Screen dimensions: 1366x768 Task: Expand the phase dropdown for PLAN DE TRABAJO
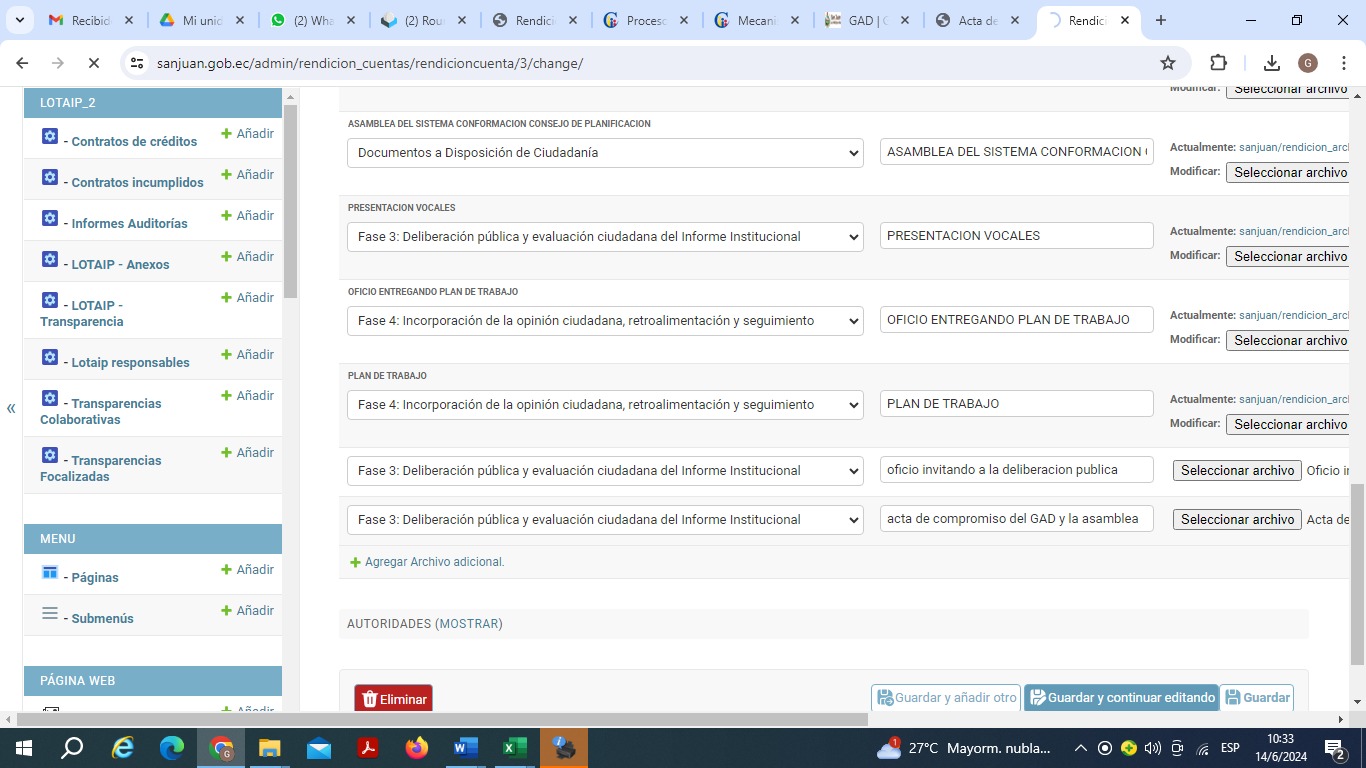[x=605, y=405]
